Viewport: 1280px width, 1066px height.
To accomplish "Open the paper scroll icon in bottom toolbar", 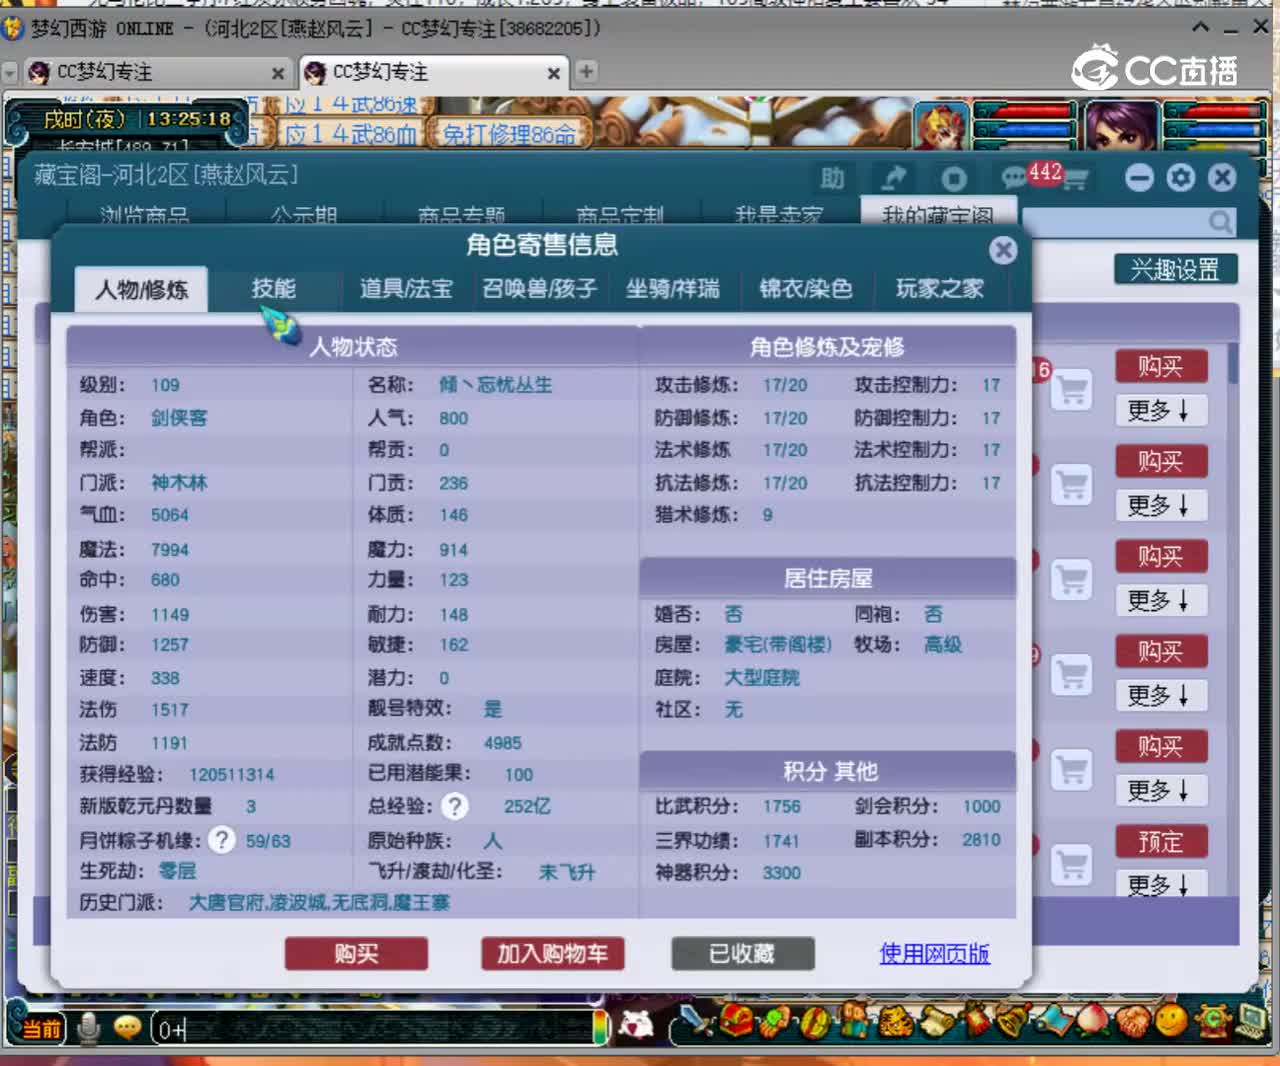I will (x=936, y=1021).
